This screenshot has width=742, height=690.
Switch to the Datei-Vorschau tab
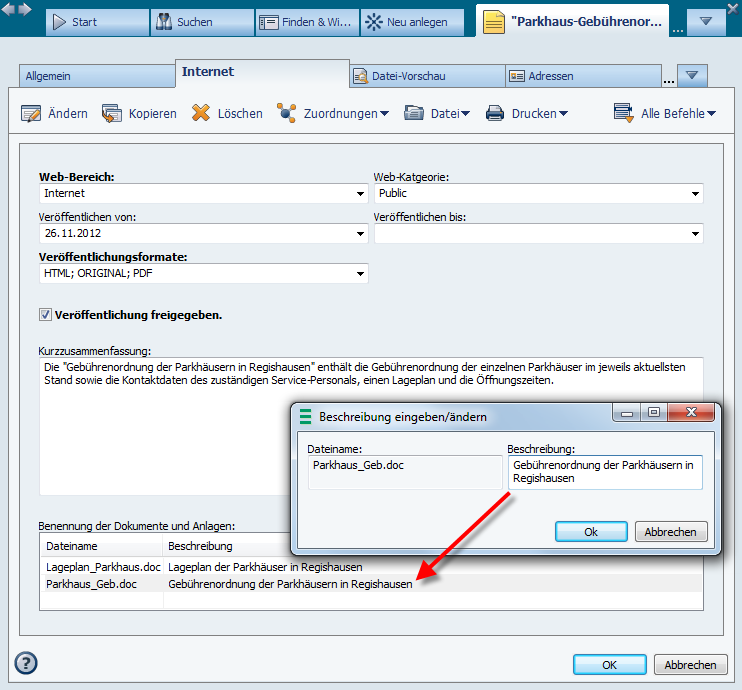(426, 76)
